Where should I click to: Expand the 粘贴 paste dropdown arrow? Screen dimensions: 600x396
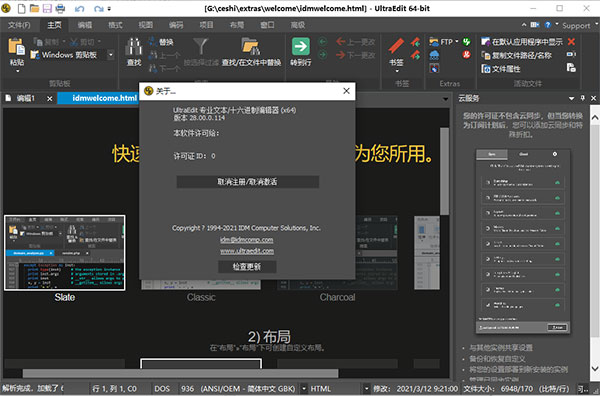pos(17,71)
